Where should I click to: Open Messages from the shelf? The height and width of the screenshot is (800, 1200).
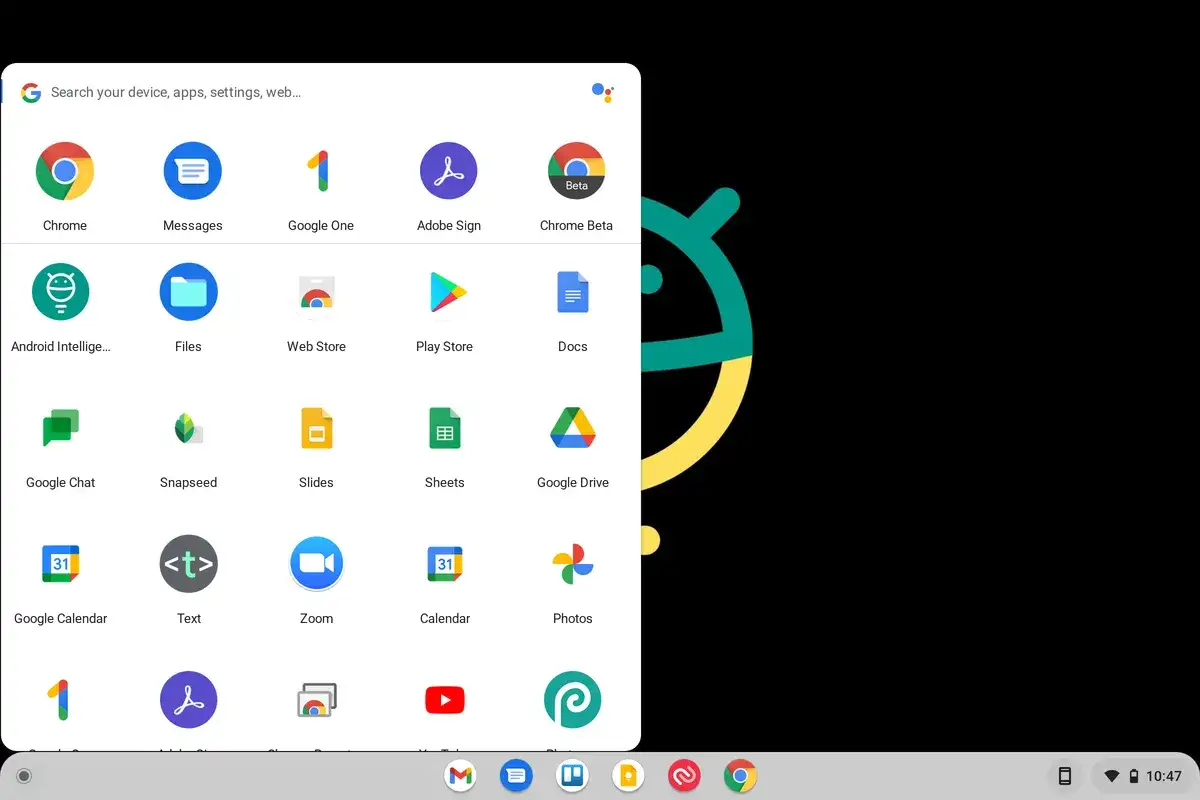[516, 776]
